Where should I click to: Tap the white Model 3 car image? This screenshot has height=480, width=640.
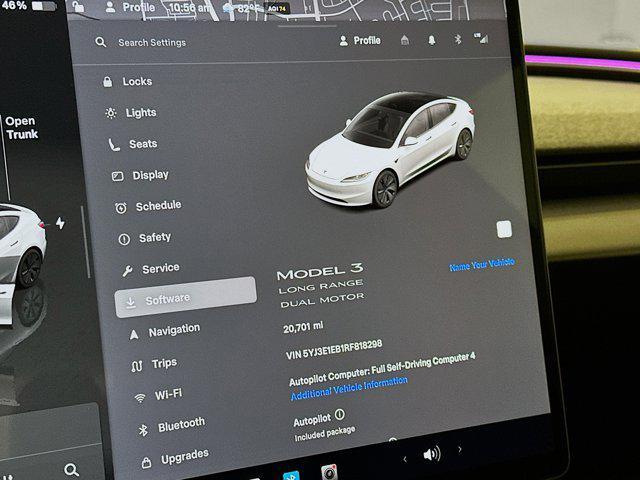pyautogui.click(x=390, y=149)
